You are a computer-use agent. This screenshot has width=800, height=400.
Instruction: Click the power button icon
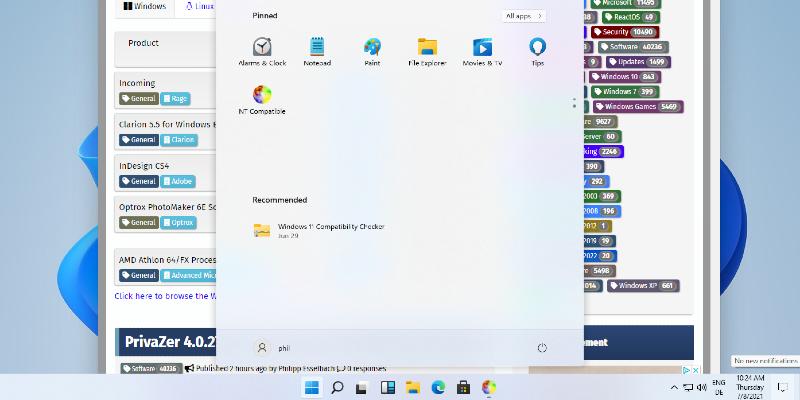click(542, 348)
